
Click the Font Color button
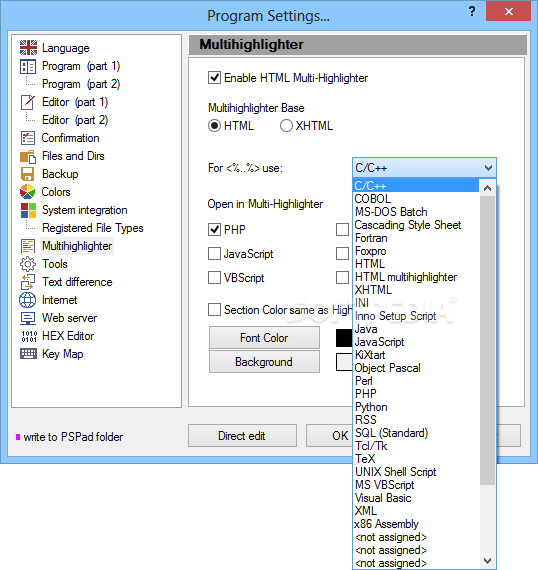[264, 338]
